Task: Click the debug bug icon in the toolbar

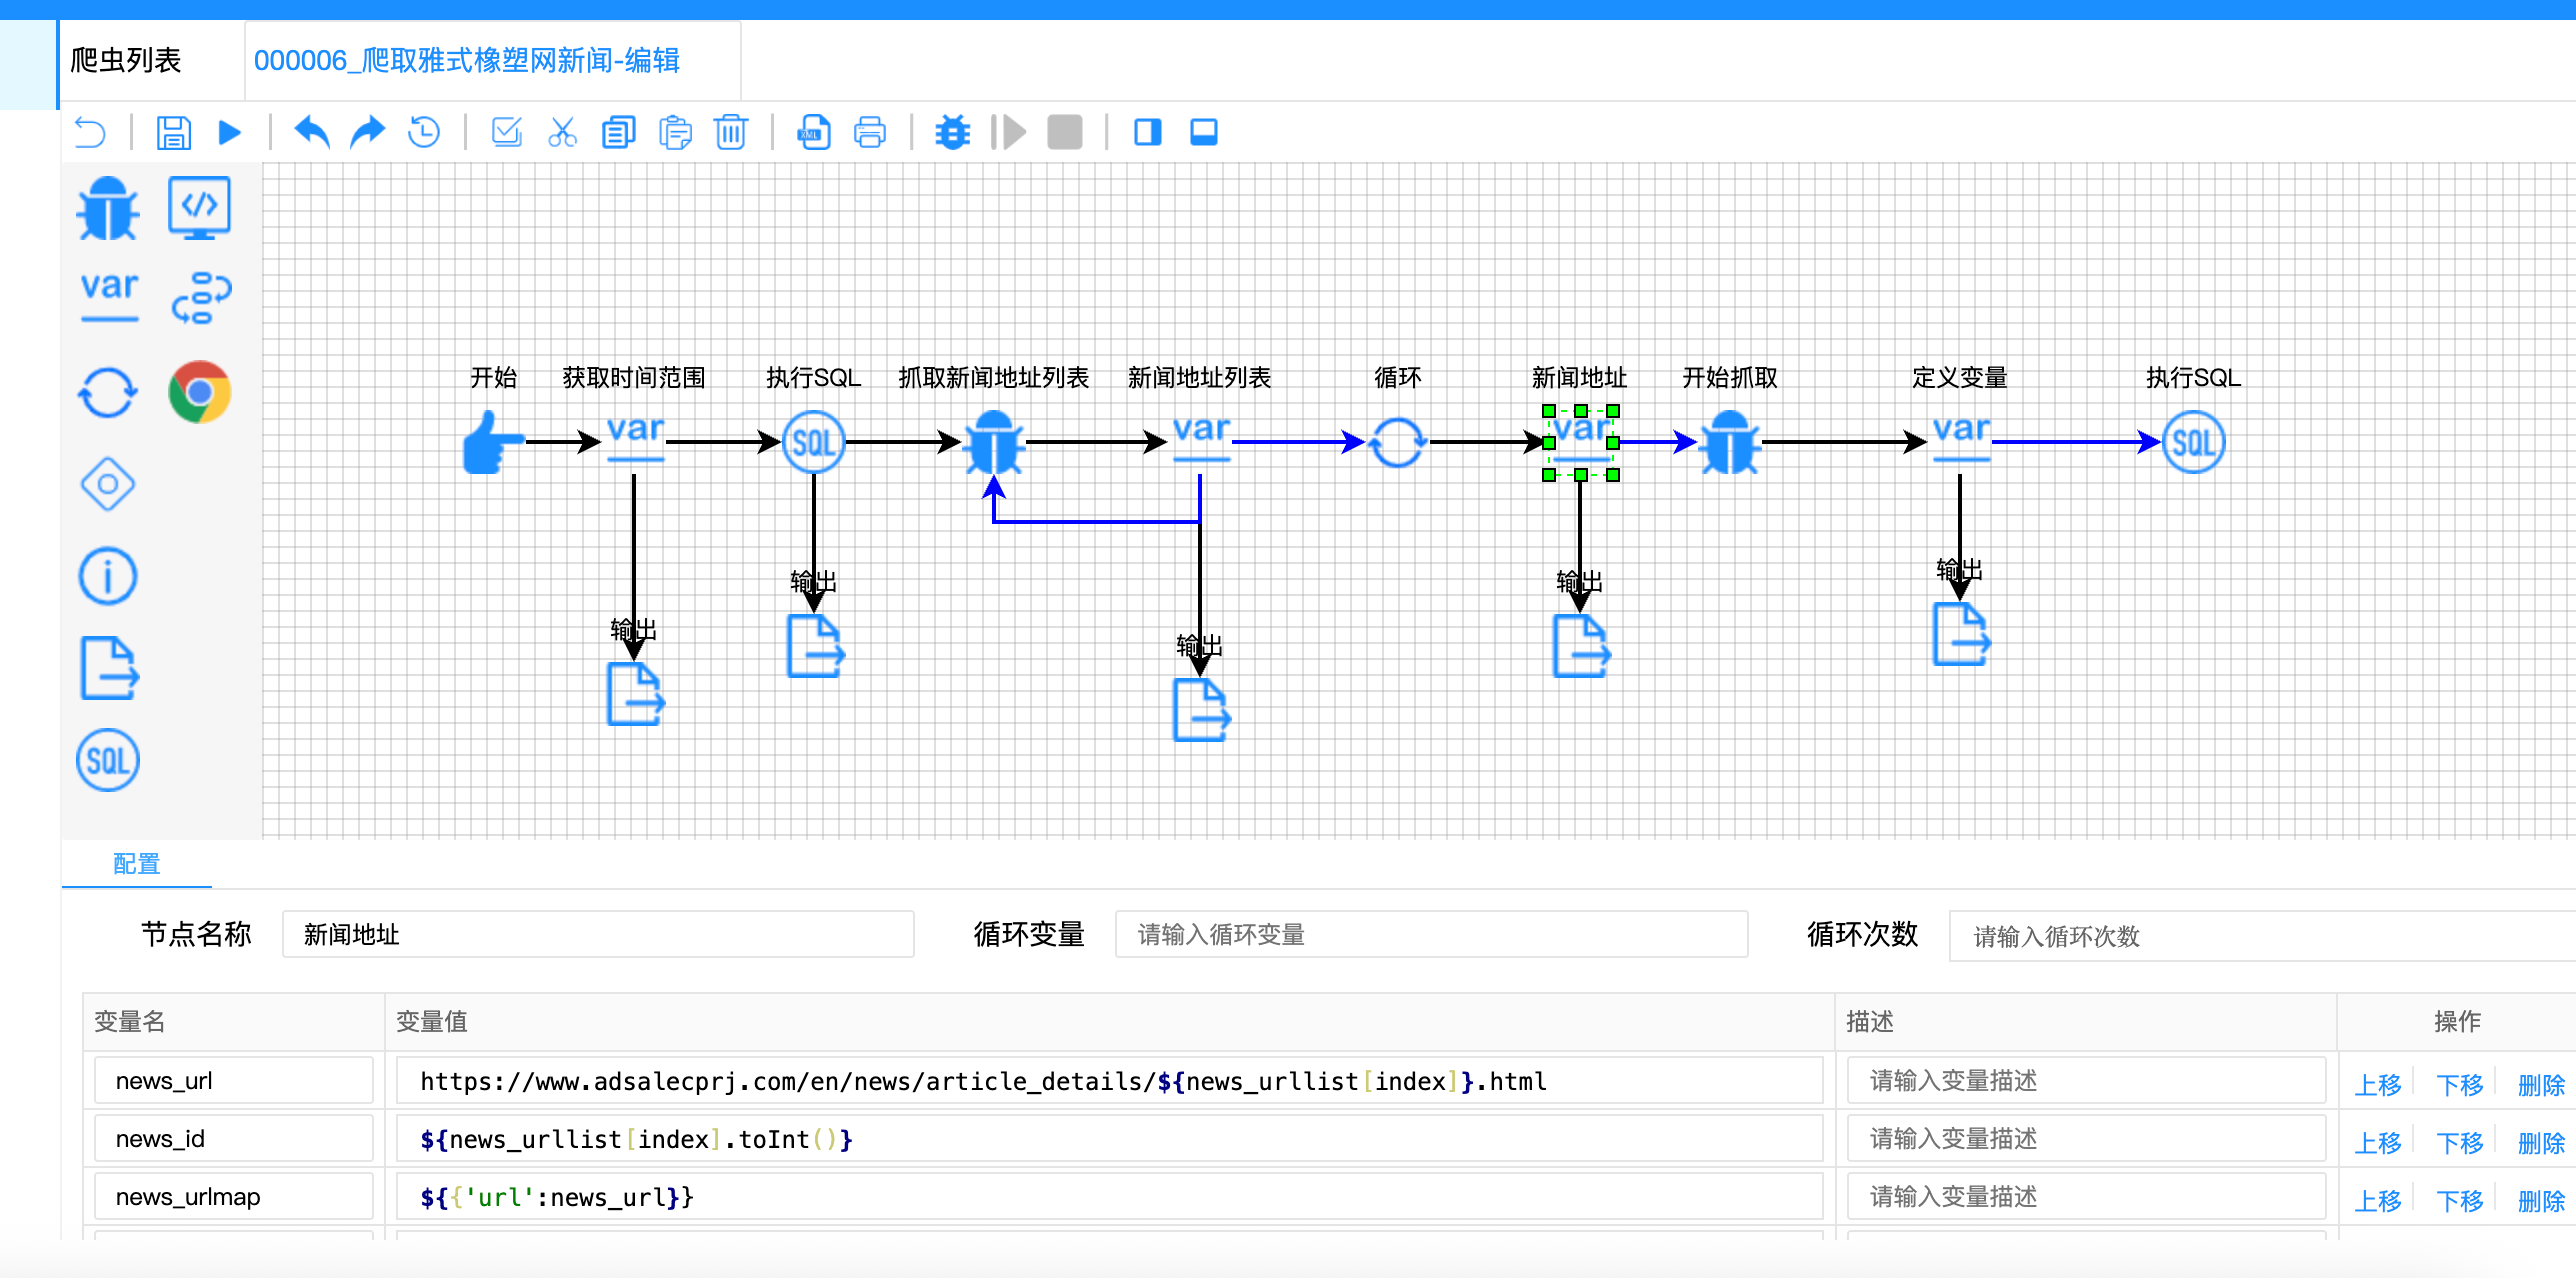Action: tap(952, 132)
